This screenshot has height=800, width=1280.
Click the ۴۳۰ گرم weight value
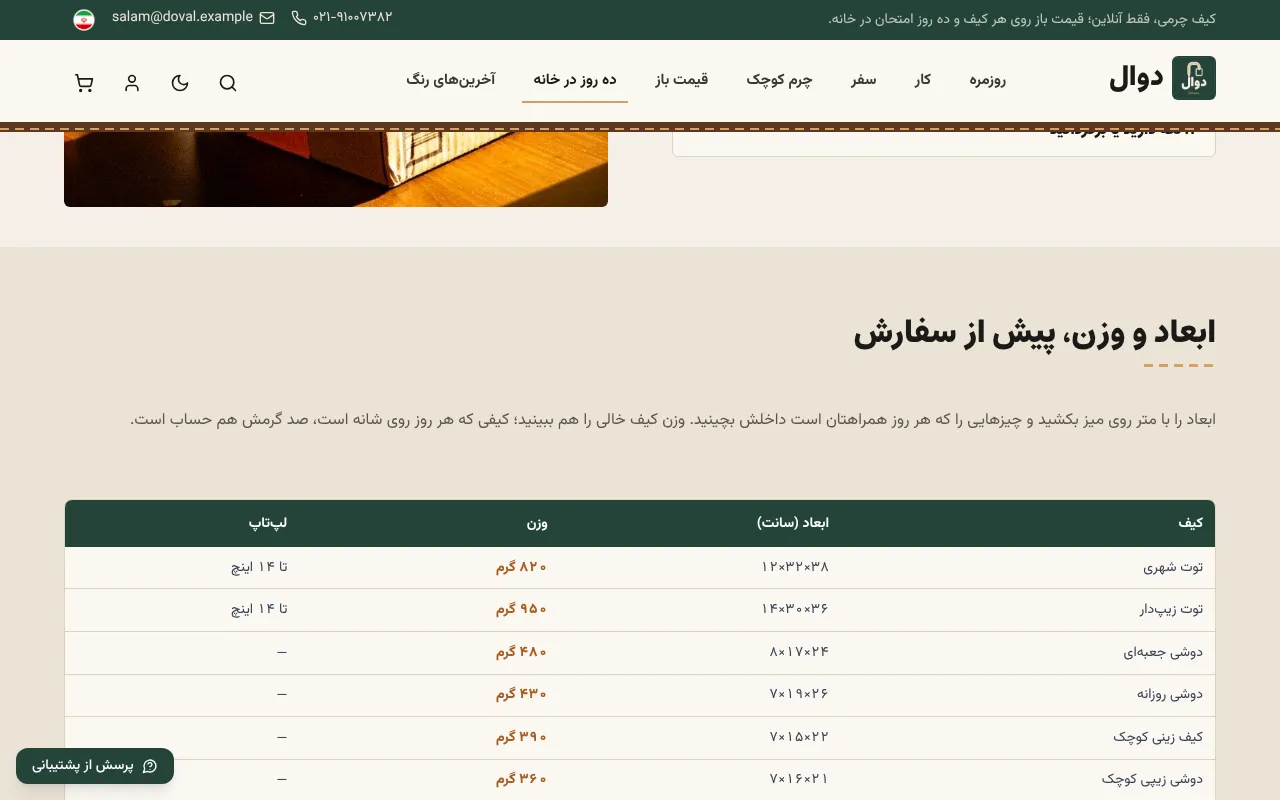coord(522,694)
